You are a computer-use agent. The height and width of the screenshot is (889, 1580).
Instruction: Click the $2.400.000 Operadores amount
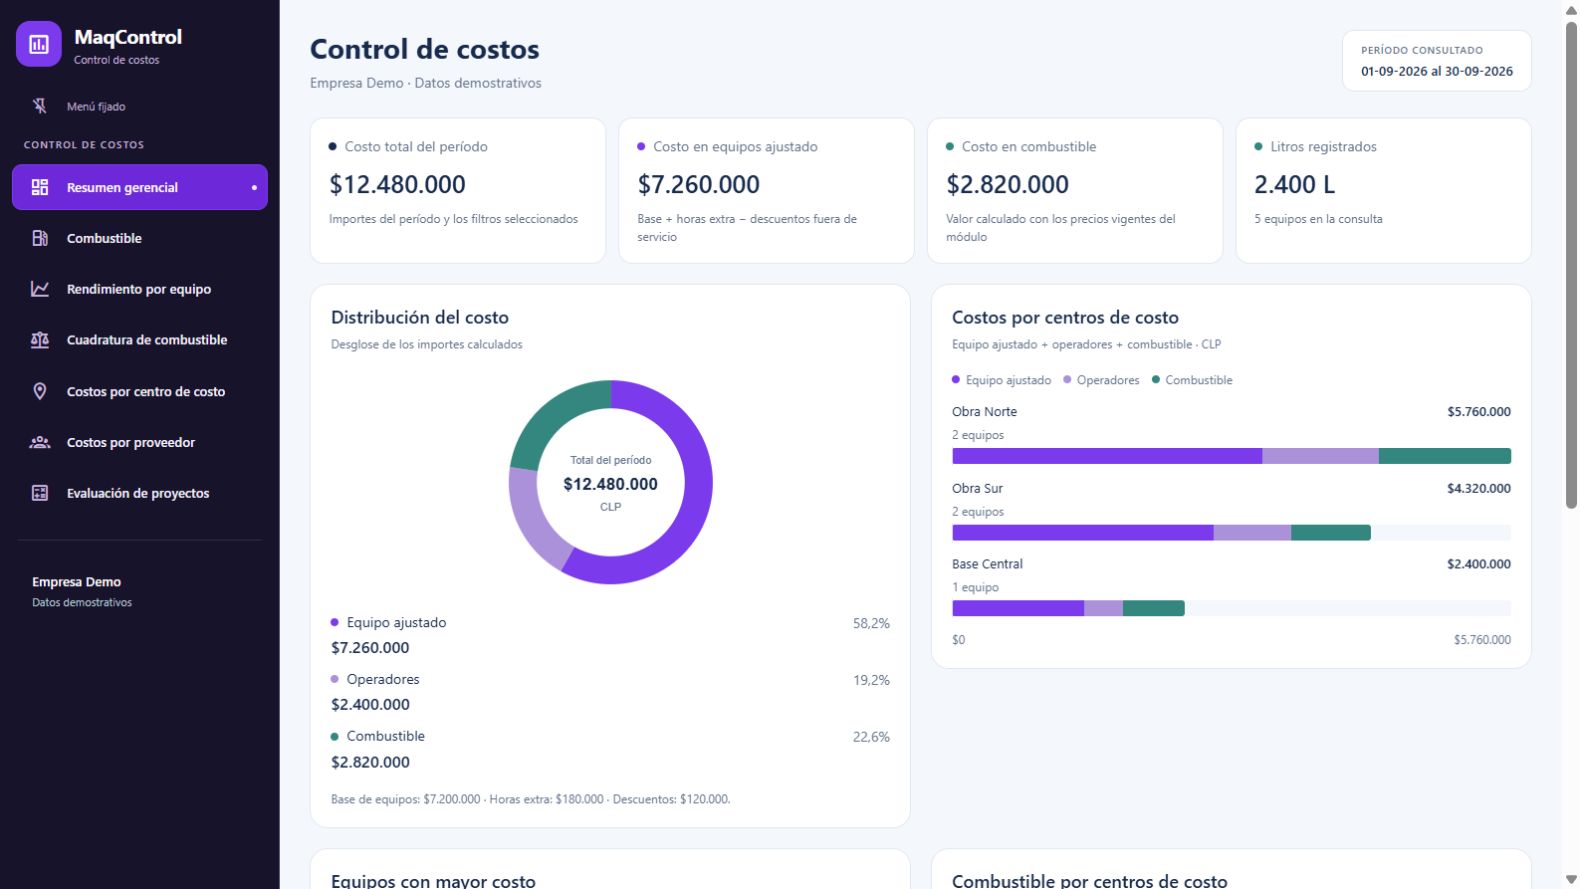(x=370, y=705)
